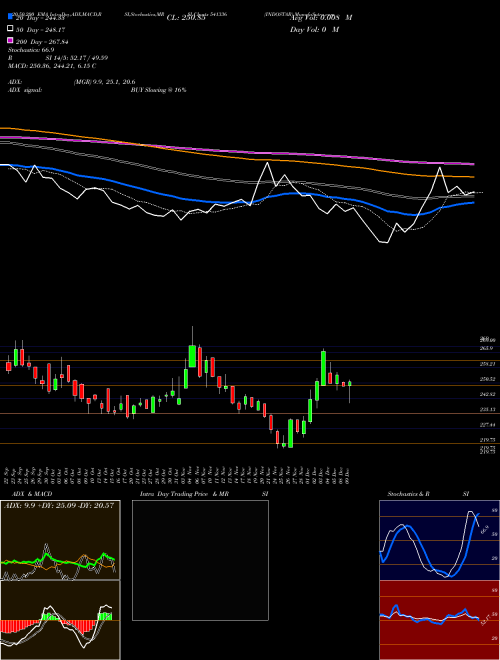Click the MACD values line
Viewport: 500px width, 660px height.
(52, 66)
